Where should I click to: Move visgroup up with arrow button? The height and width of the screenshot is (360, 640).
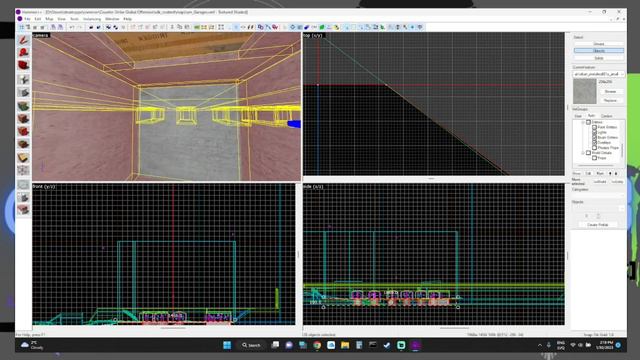tap(610, 173)
